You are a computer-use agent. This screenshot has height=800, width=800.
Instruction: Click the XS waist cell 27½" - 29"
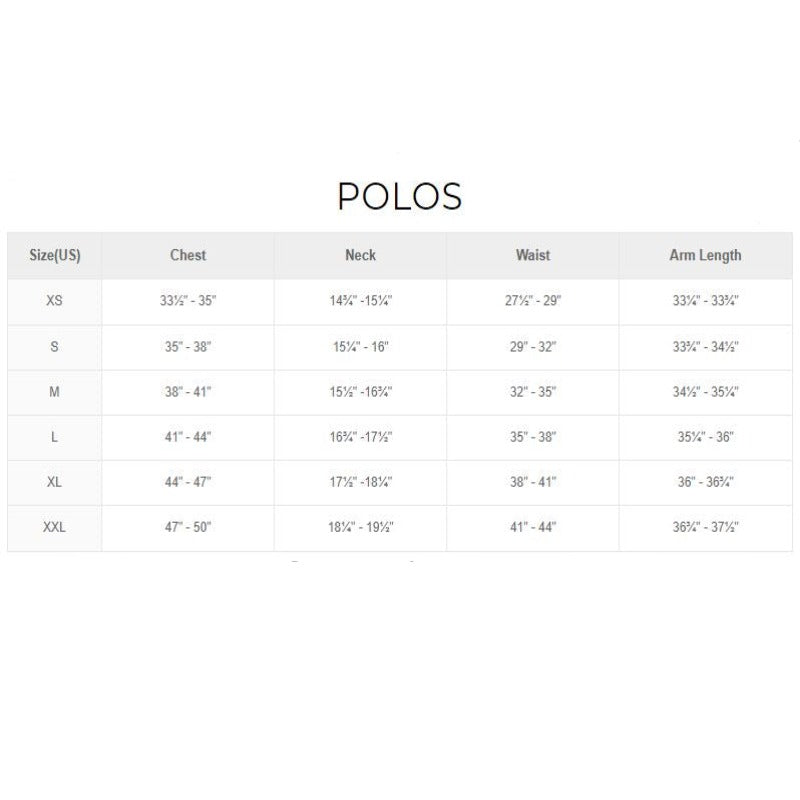(x=533, y=301)
